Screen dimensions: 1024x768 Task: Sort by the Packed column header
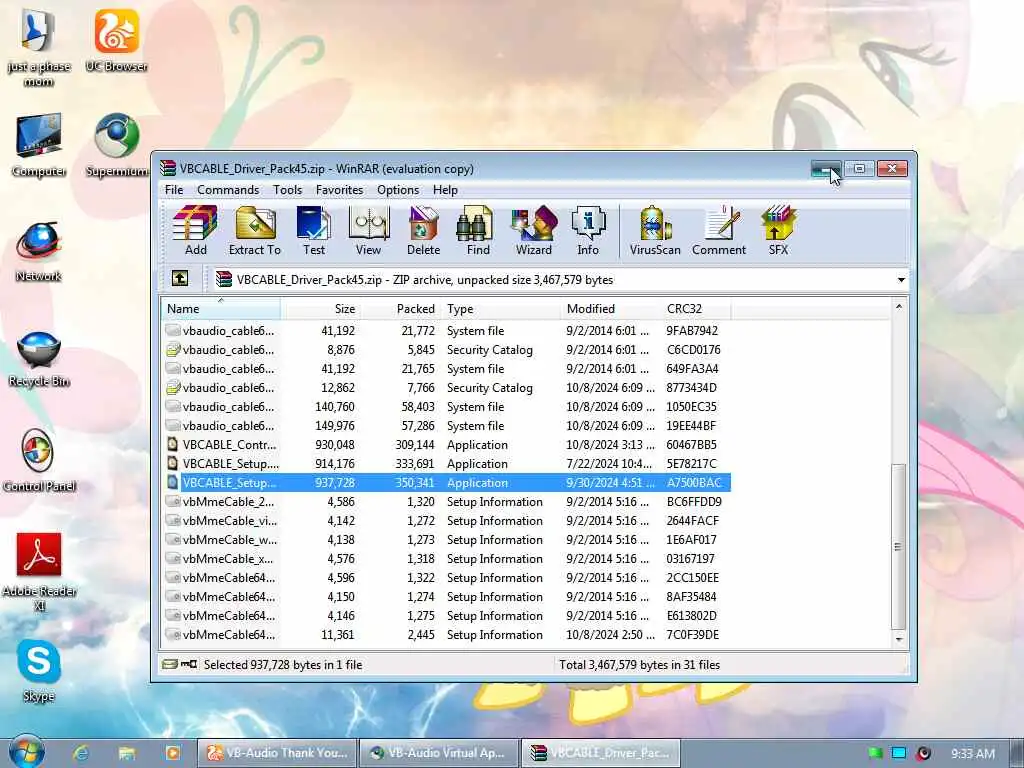[x=400, y=309]
